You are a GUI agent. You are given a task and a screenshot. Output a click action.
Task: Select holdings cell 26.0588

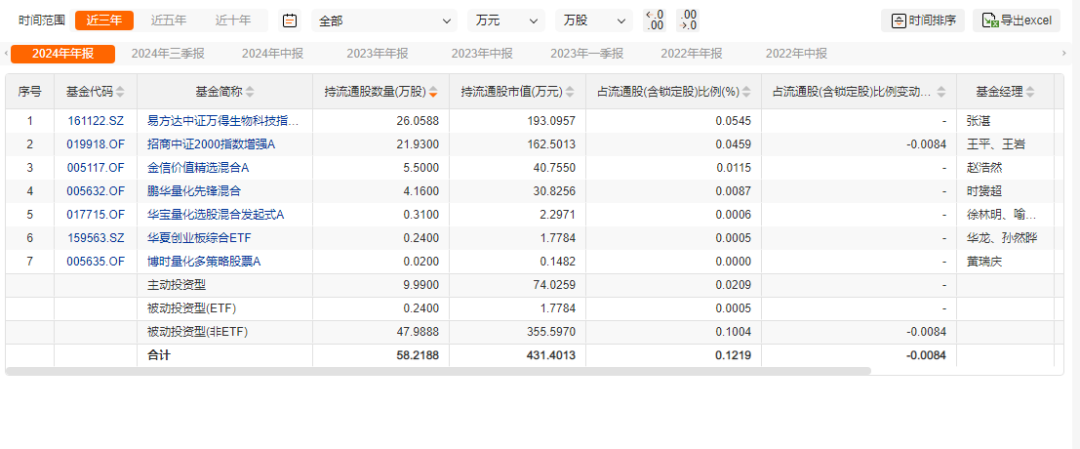click(418, 121)
